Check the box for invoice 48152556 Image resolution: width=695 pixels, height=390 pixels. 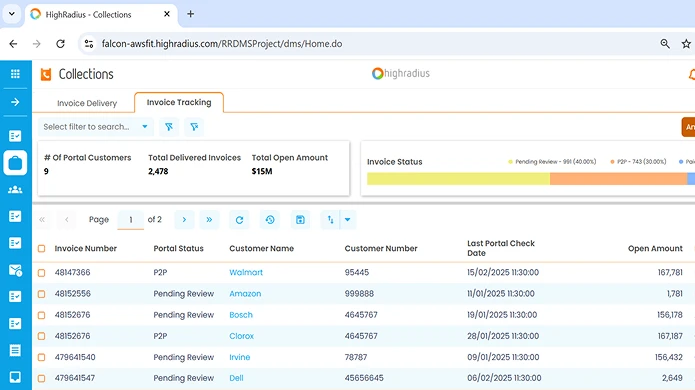pyautogui.click(x=41, y=294)
